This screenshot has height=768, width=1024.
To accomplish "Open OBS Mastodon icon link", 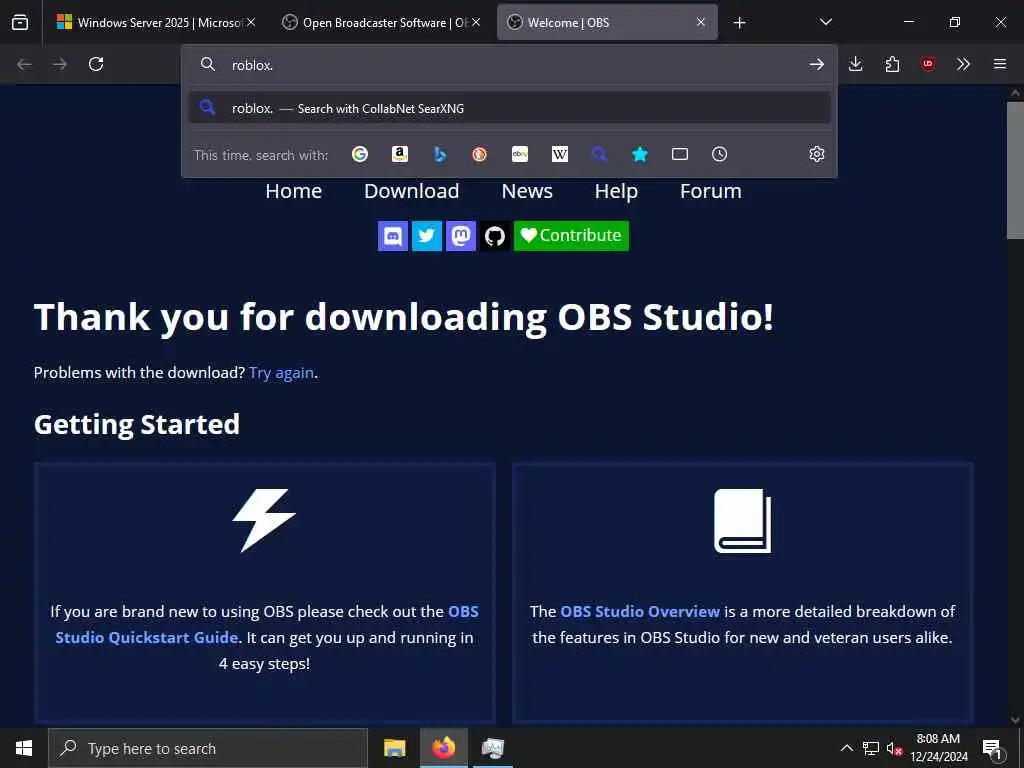I will (x=461, y=236).
